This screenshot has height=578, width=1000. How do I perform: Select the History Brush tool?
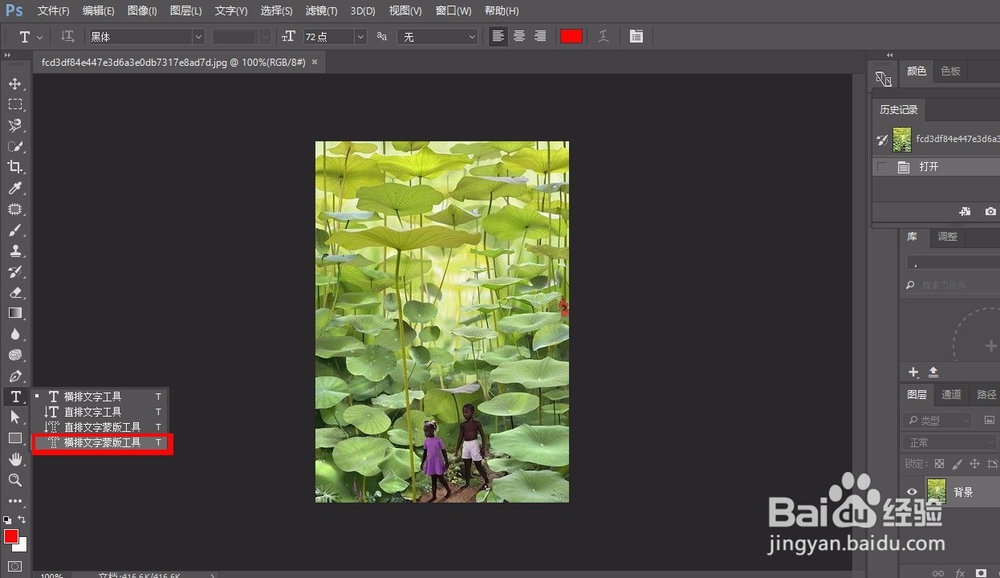(x=15, y=271)
